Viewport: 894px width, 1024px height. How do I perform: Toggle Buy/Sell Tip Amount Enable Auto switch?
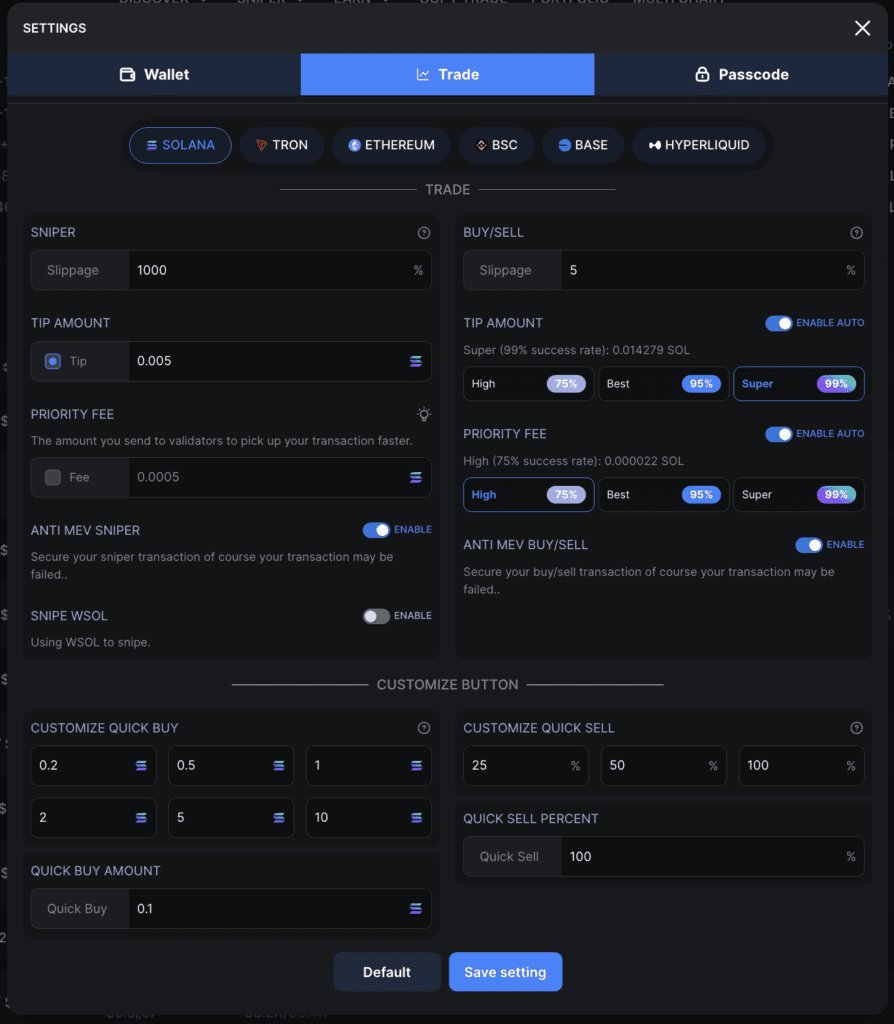click(778, 323)
